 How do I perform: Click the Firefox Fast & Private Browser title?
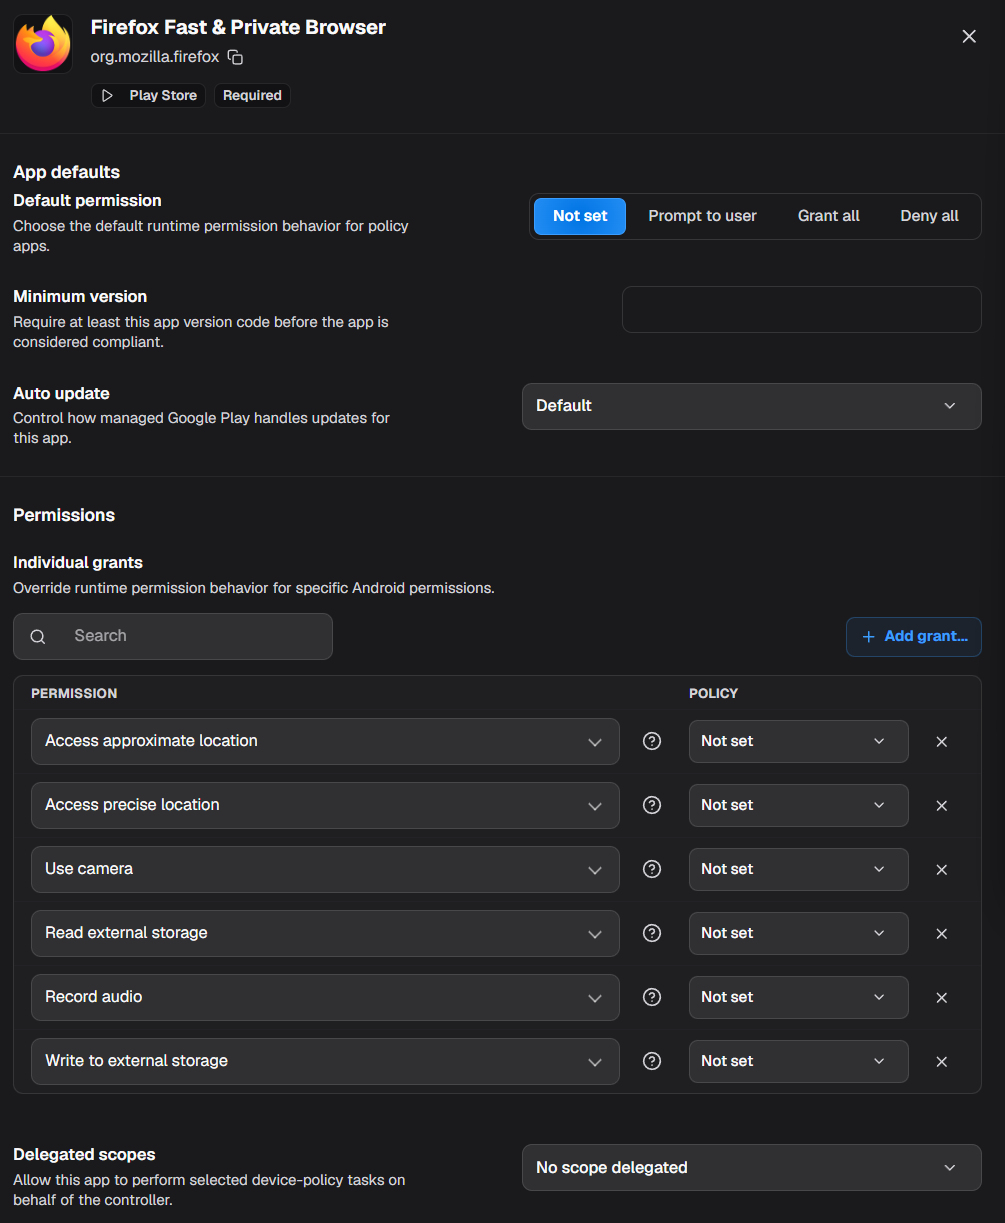point(238,27)
